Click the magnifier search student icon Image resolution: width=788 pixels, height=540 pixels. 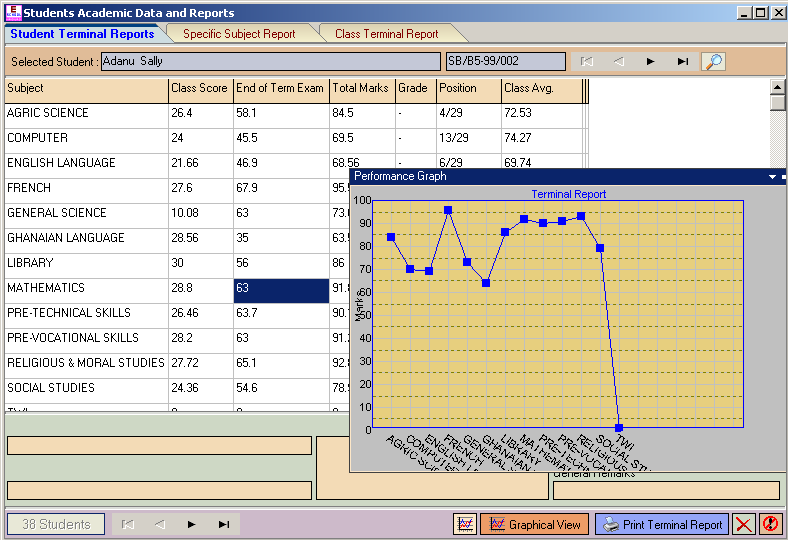(713, 61)
